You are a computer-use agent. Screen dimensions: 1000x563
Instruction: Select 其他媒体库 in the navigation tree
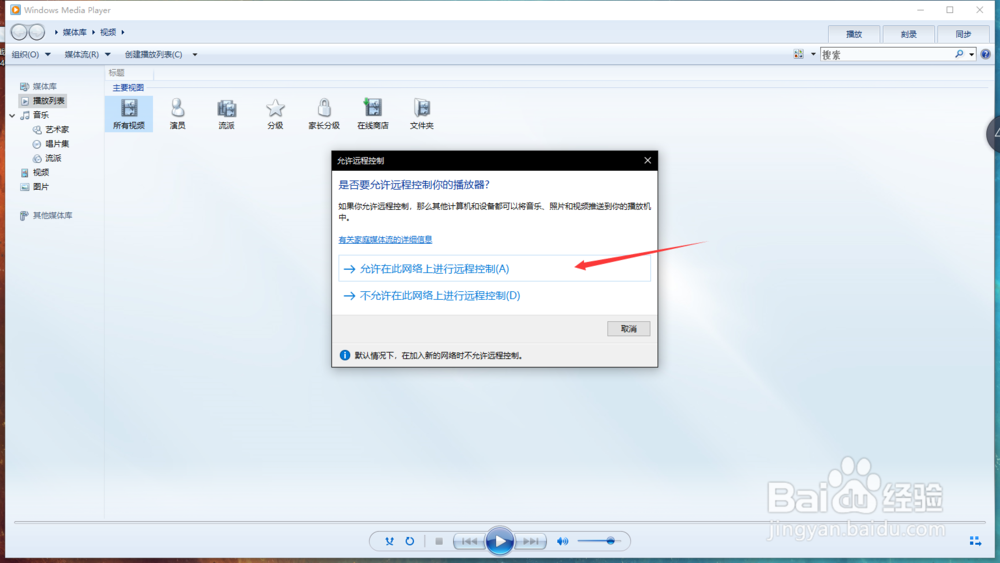[52, 216]
